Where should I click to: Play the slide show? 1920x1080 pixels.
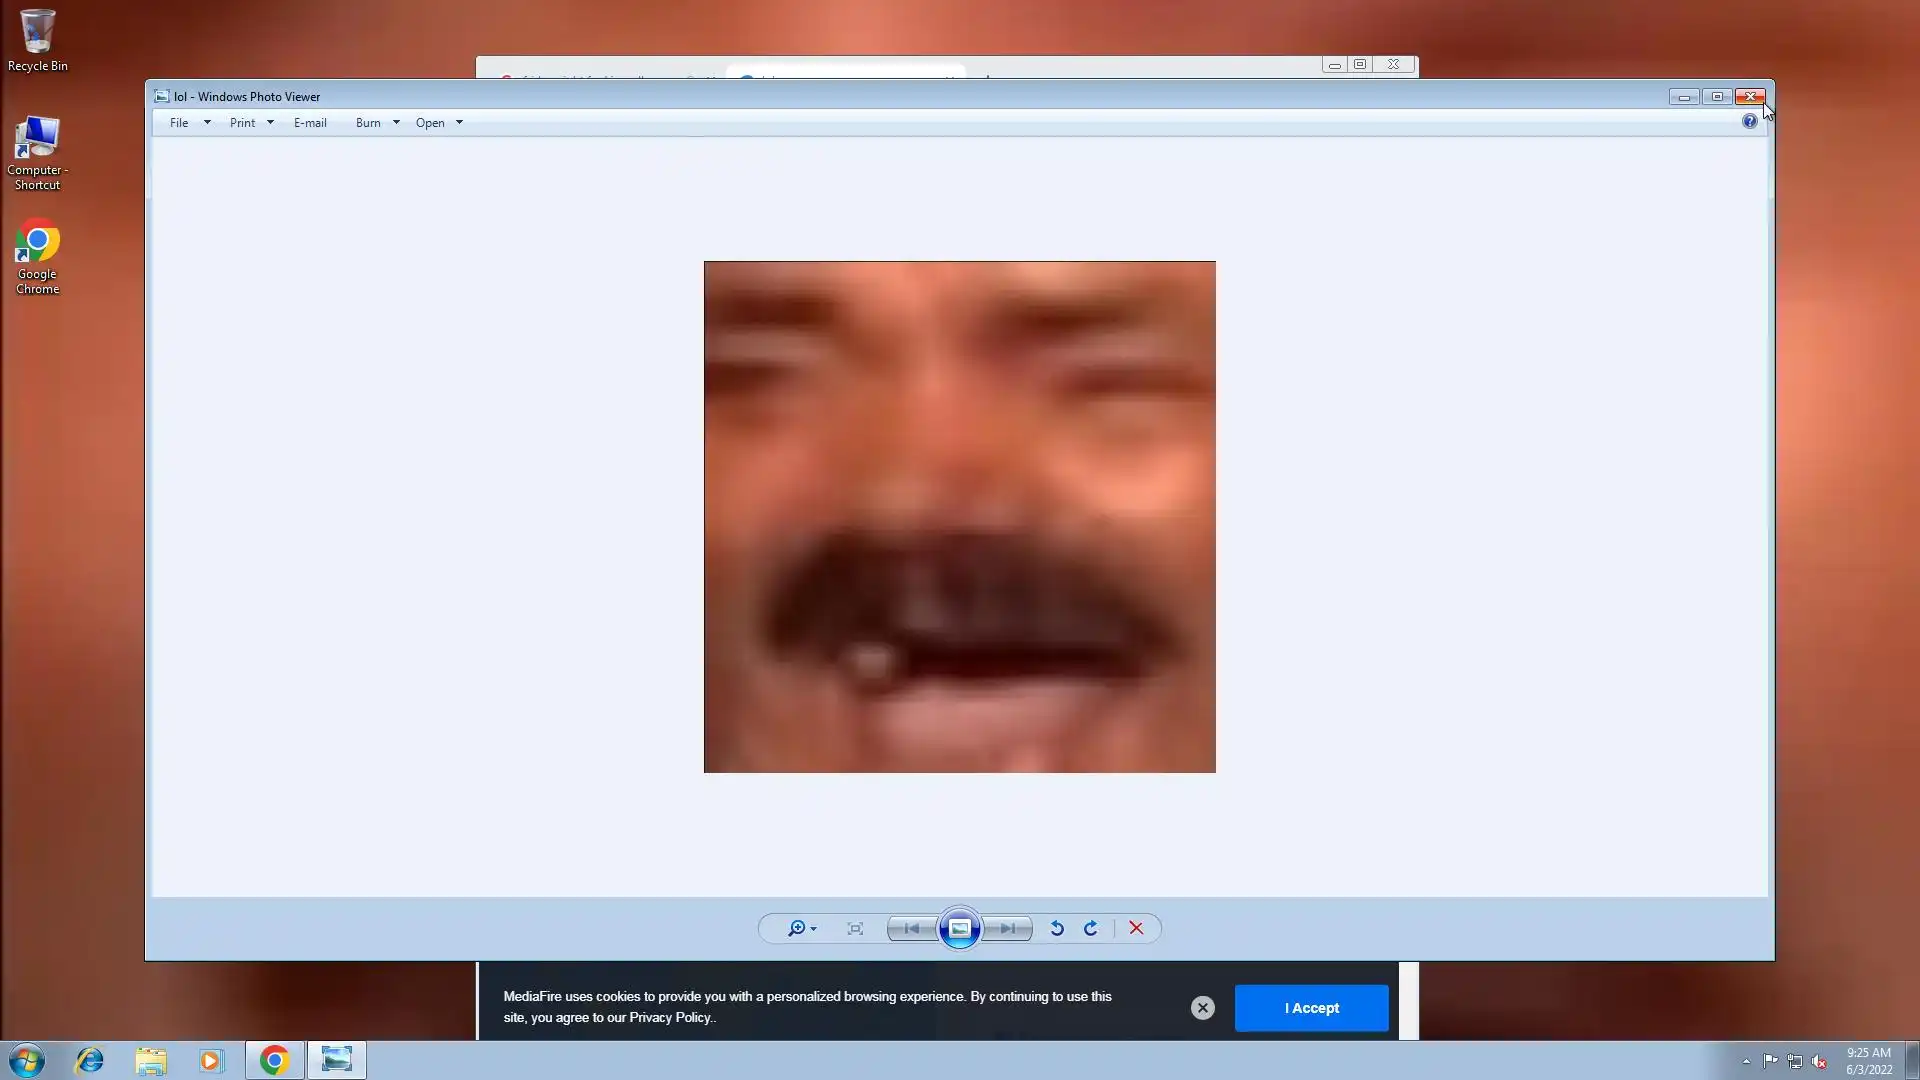(959, 929)
